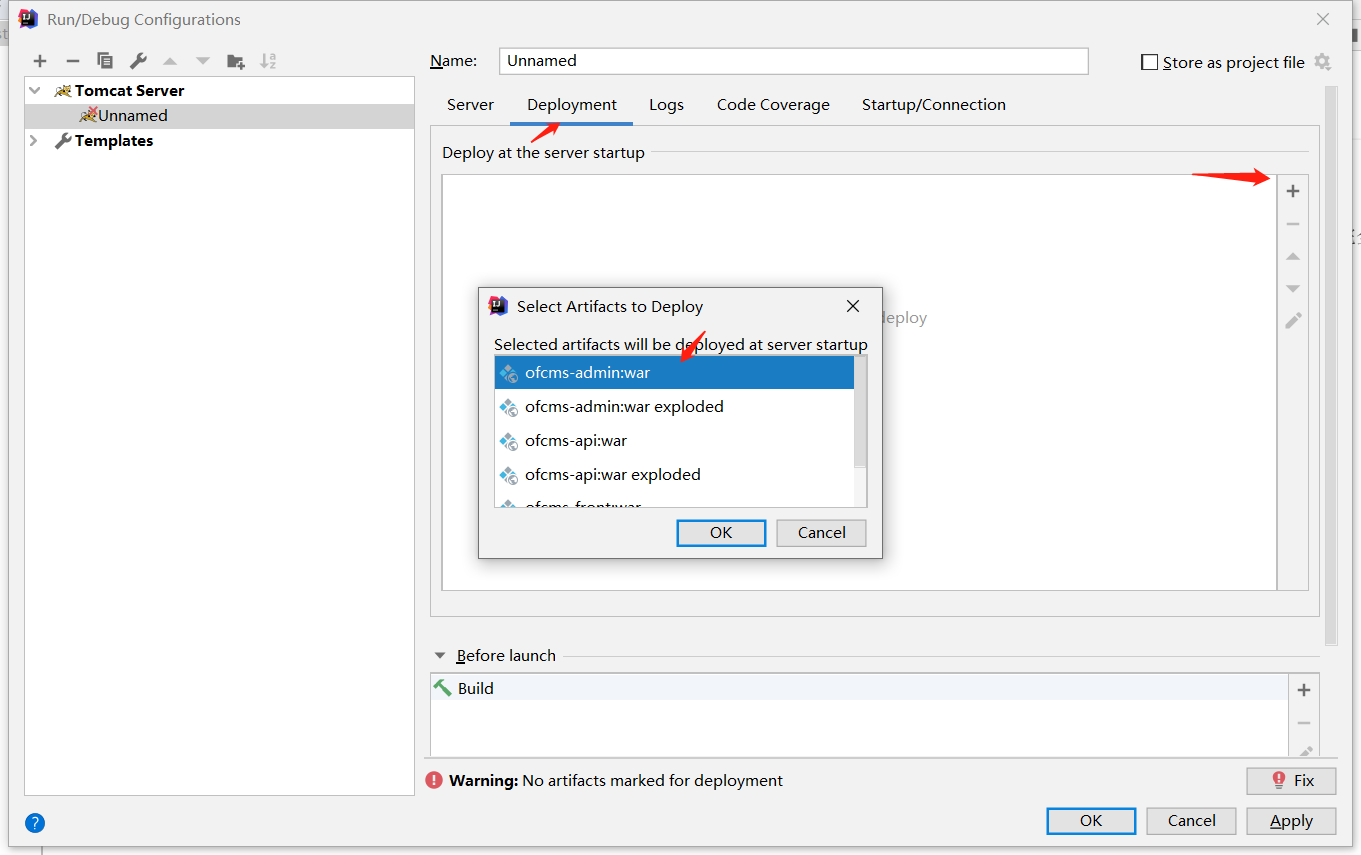The image size is (1361, 855).
Task: Enable Store as project file checkbox
Action: [1149, 62]
